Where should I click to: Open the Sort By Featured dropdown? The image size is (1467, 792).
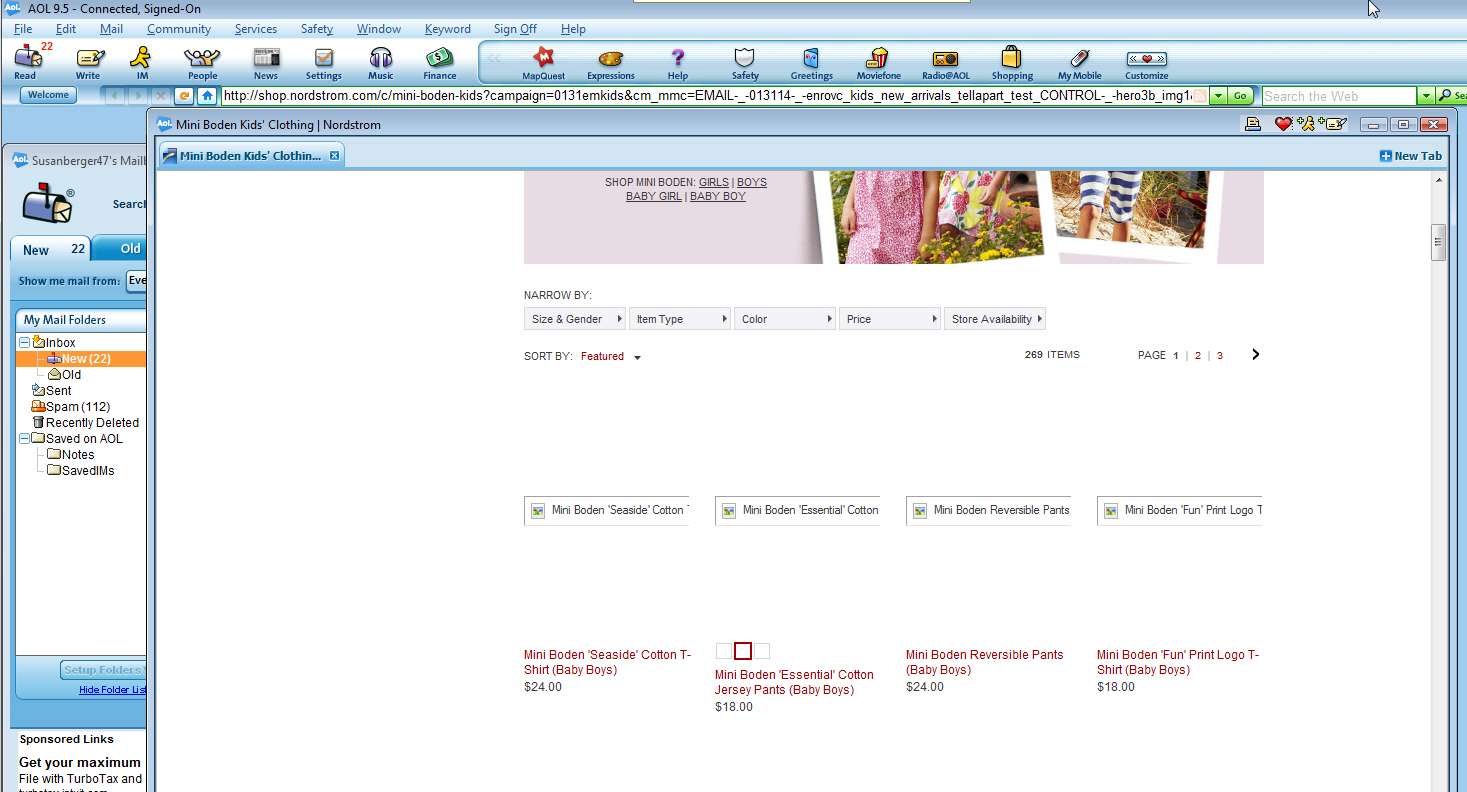611,356
